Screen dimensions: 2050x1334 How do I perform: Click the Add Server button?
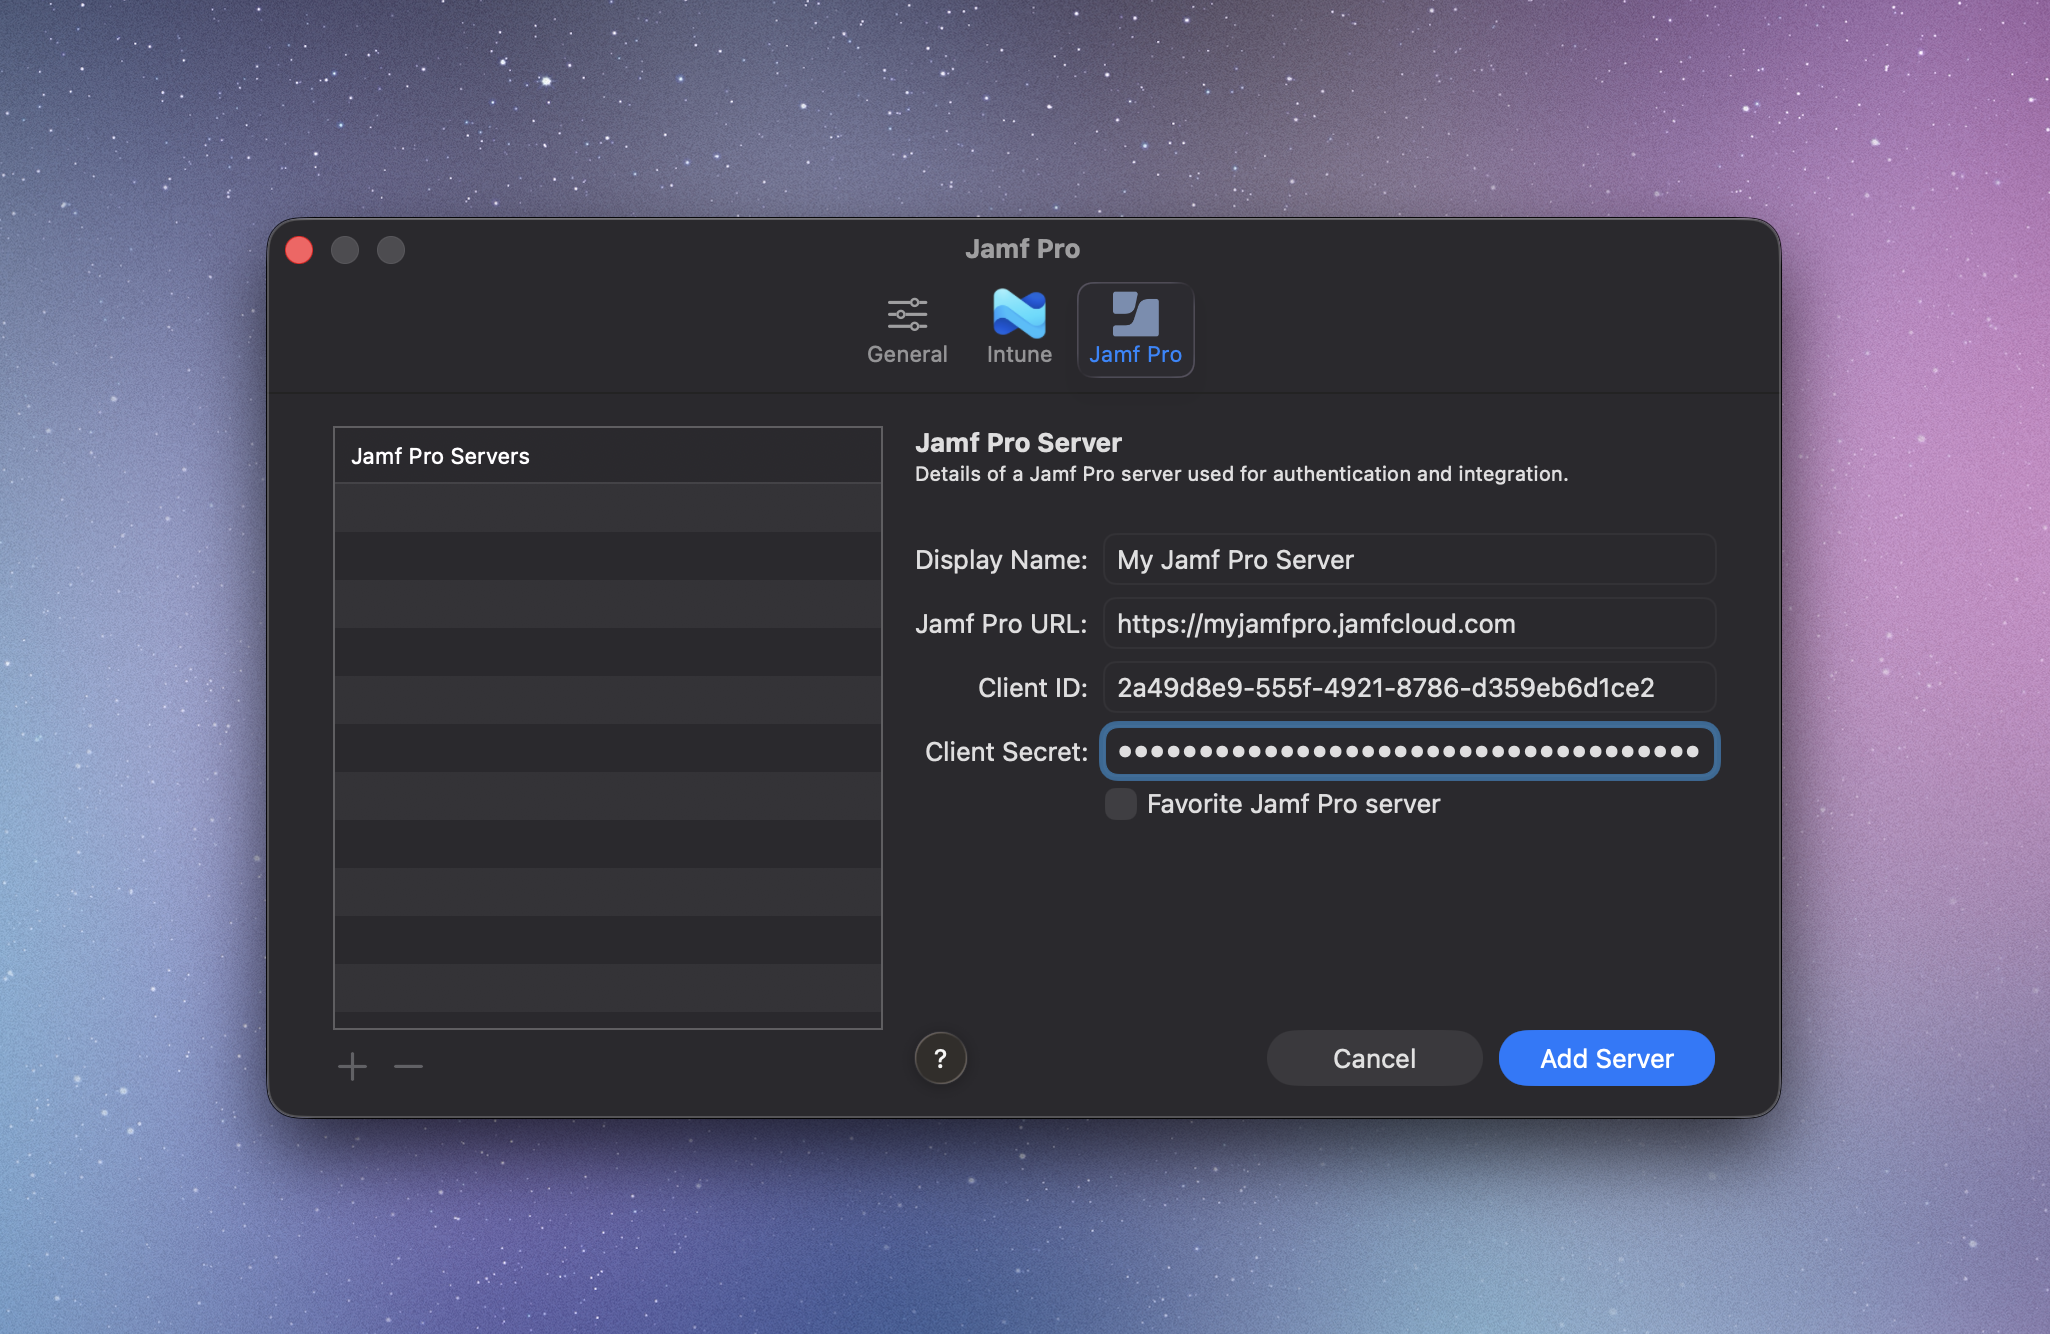pos(1606,1058)
